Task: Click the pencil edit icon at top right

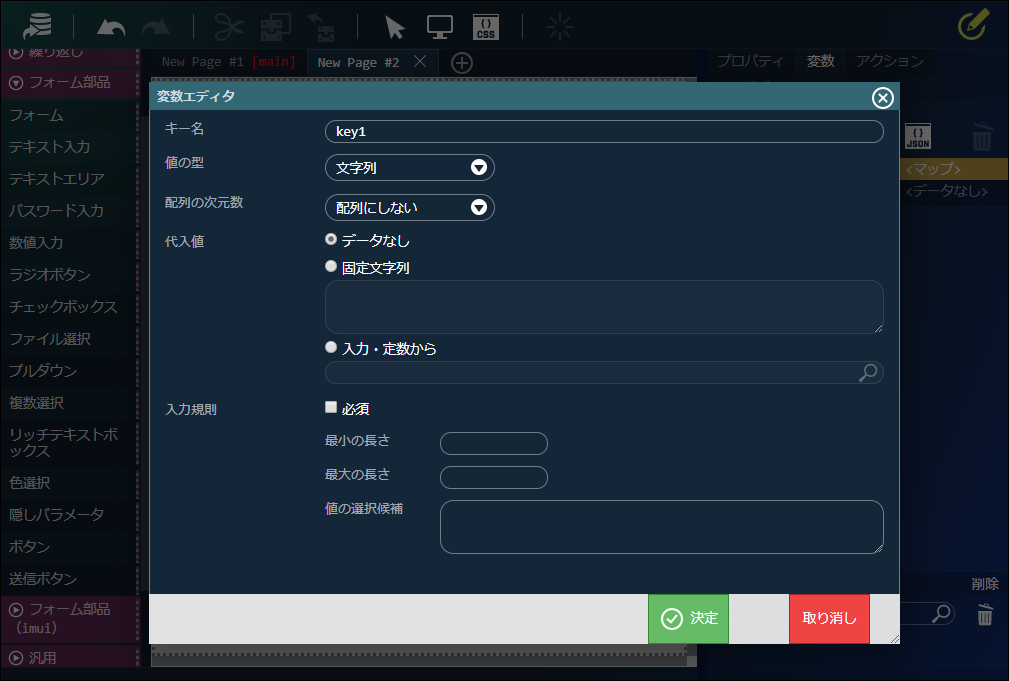Action: point(973,24)
